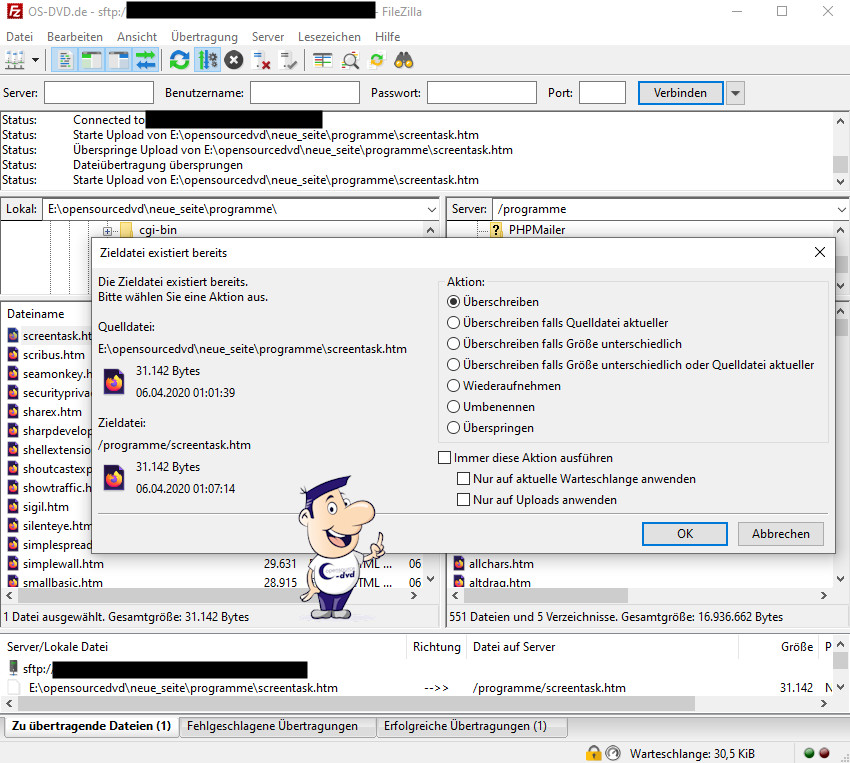
Task: Toggle message log display icon
Action: click(x=64, y=60)
